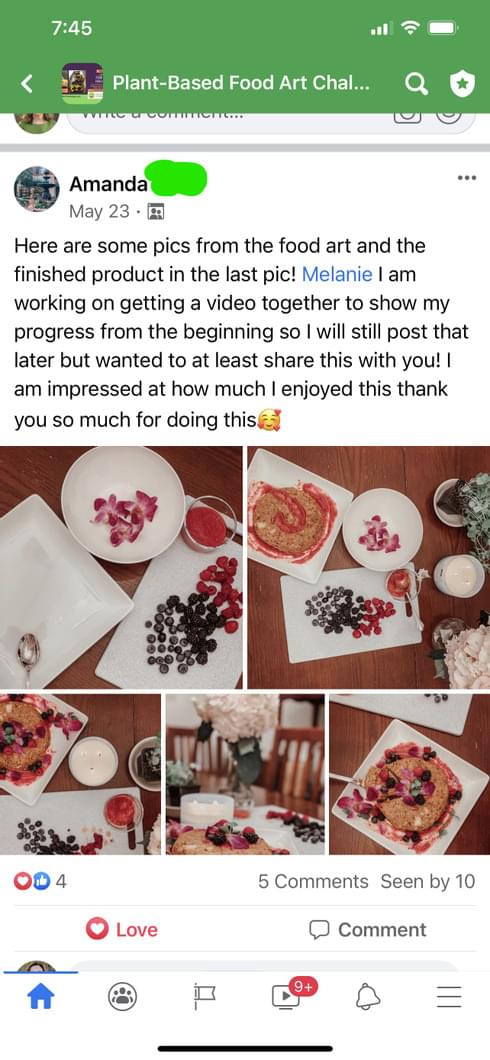The image size is (490, 1060).
Task: Open the hamburger menu tab
Action: click(x=449, y=996)
